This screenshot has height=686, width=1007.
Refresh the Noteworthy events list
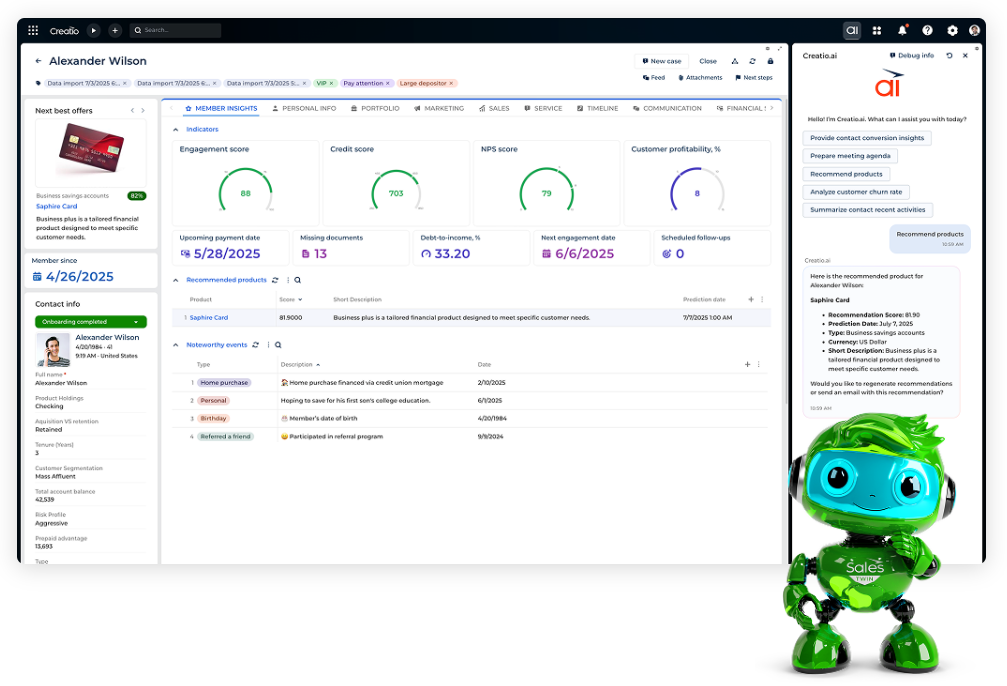256,344
